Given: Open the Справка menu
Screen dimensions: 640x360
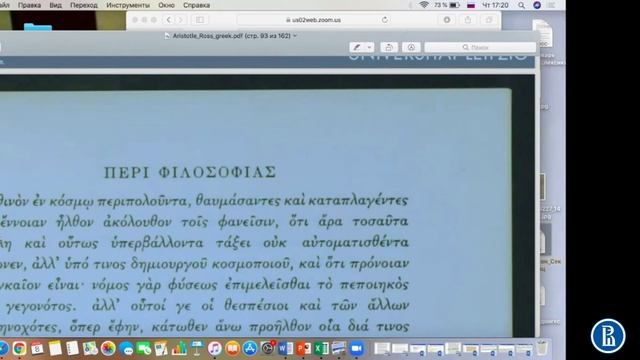Looking at the screenshot, I should tap(196, 5).
